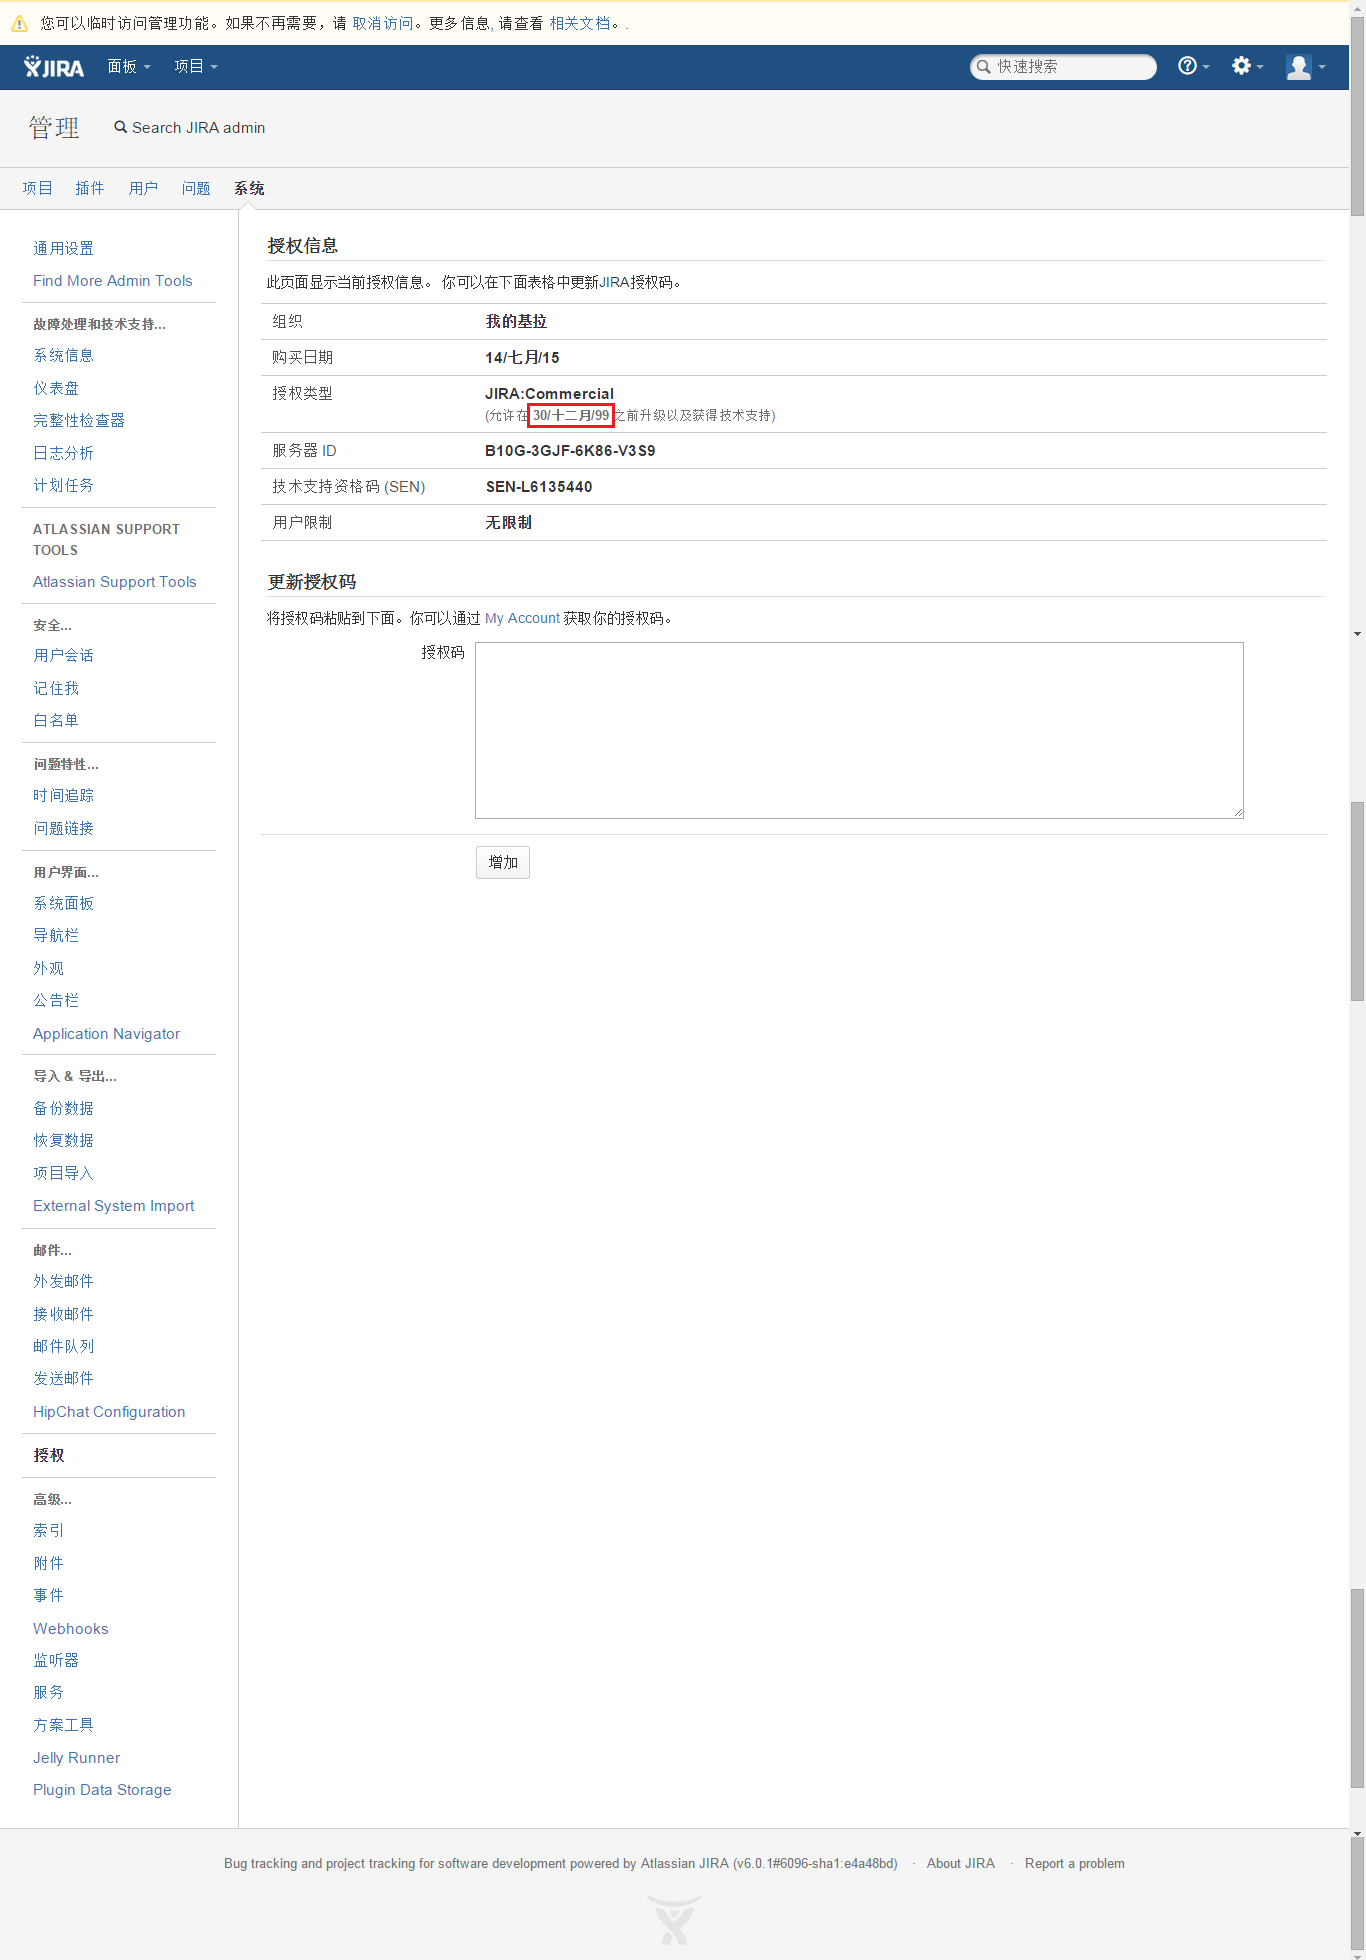Open 服务 sidebar link

coord(48,1692)
